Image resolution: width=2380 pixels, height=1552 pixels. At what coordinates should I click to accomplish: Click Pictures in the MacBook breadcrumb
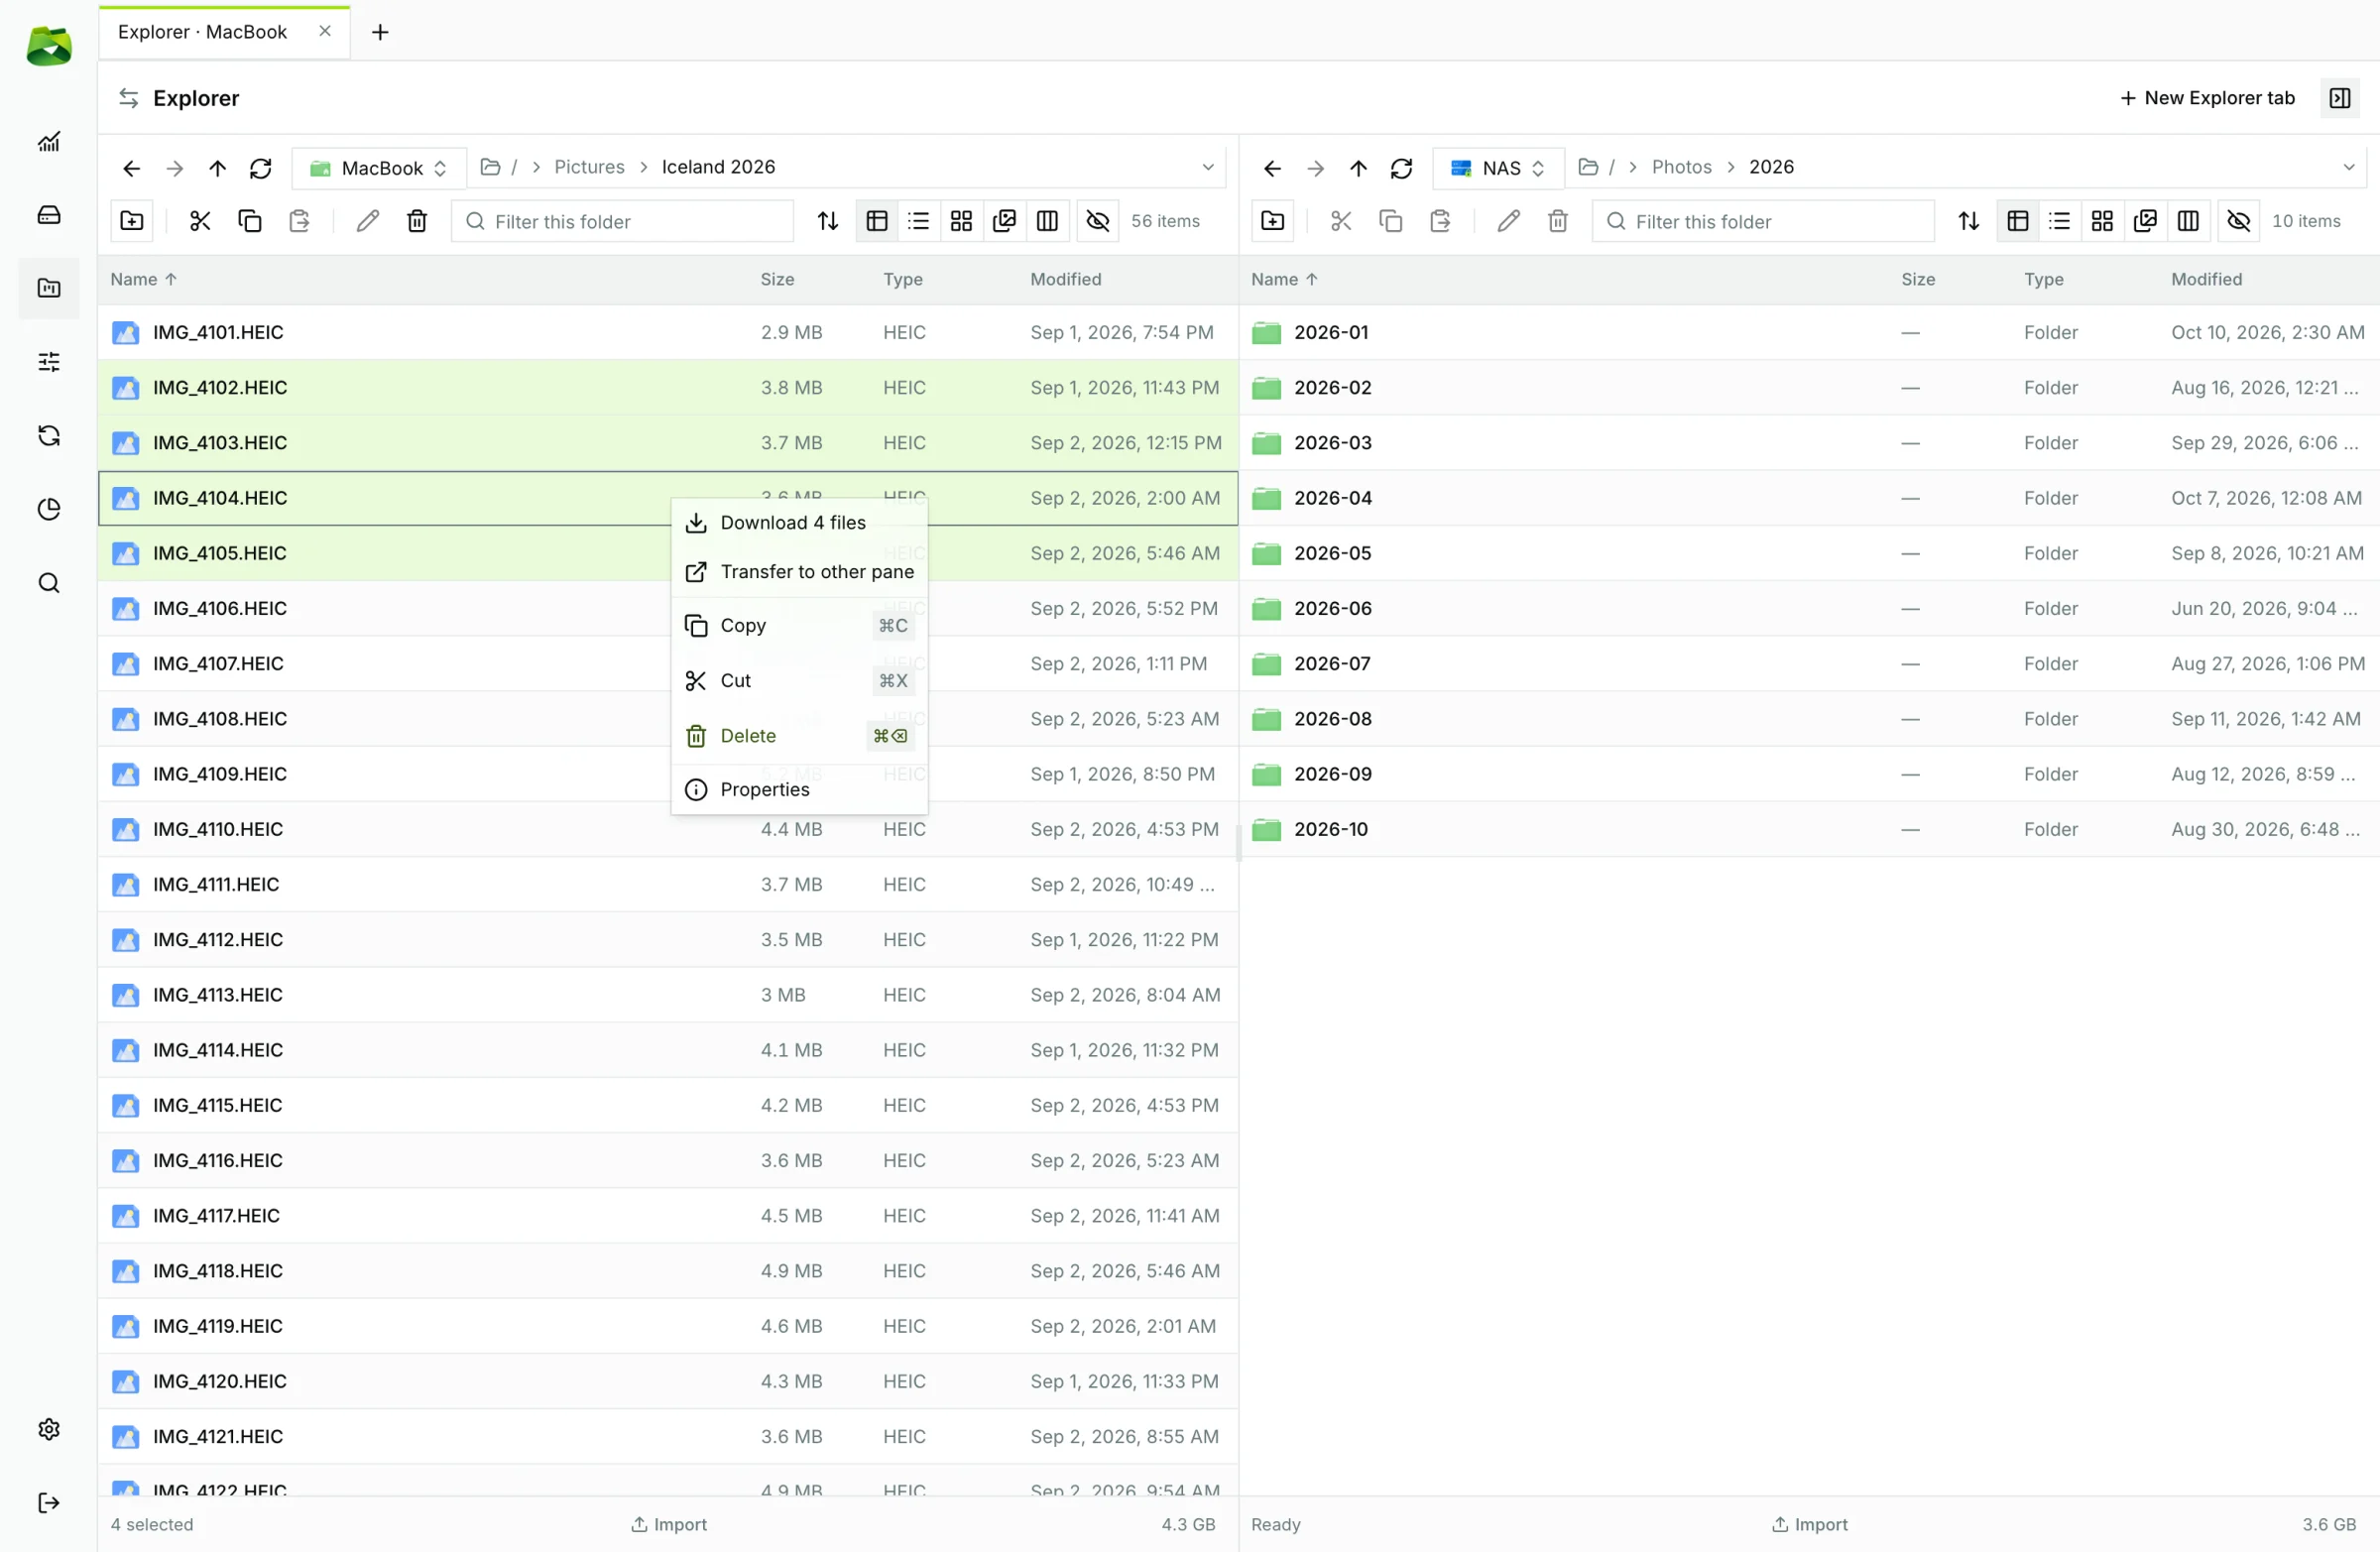589,167
